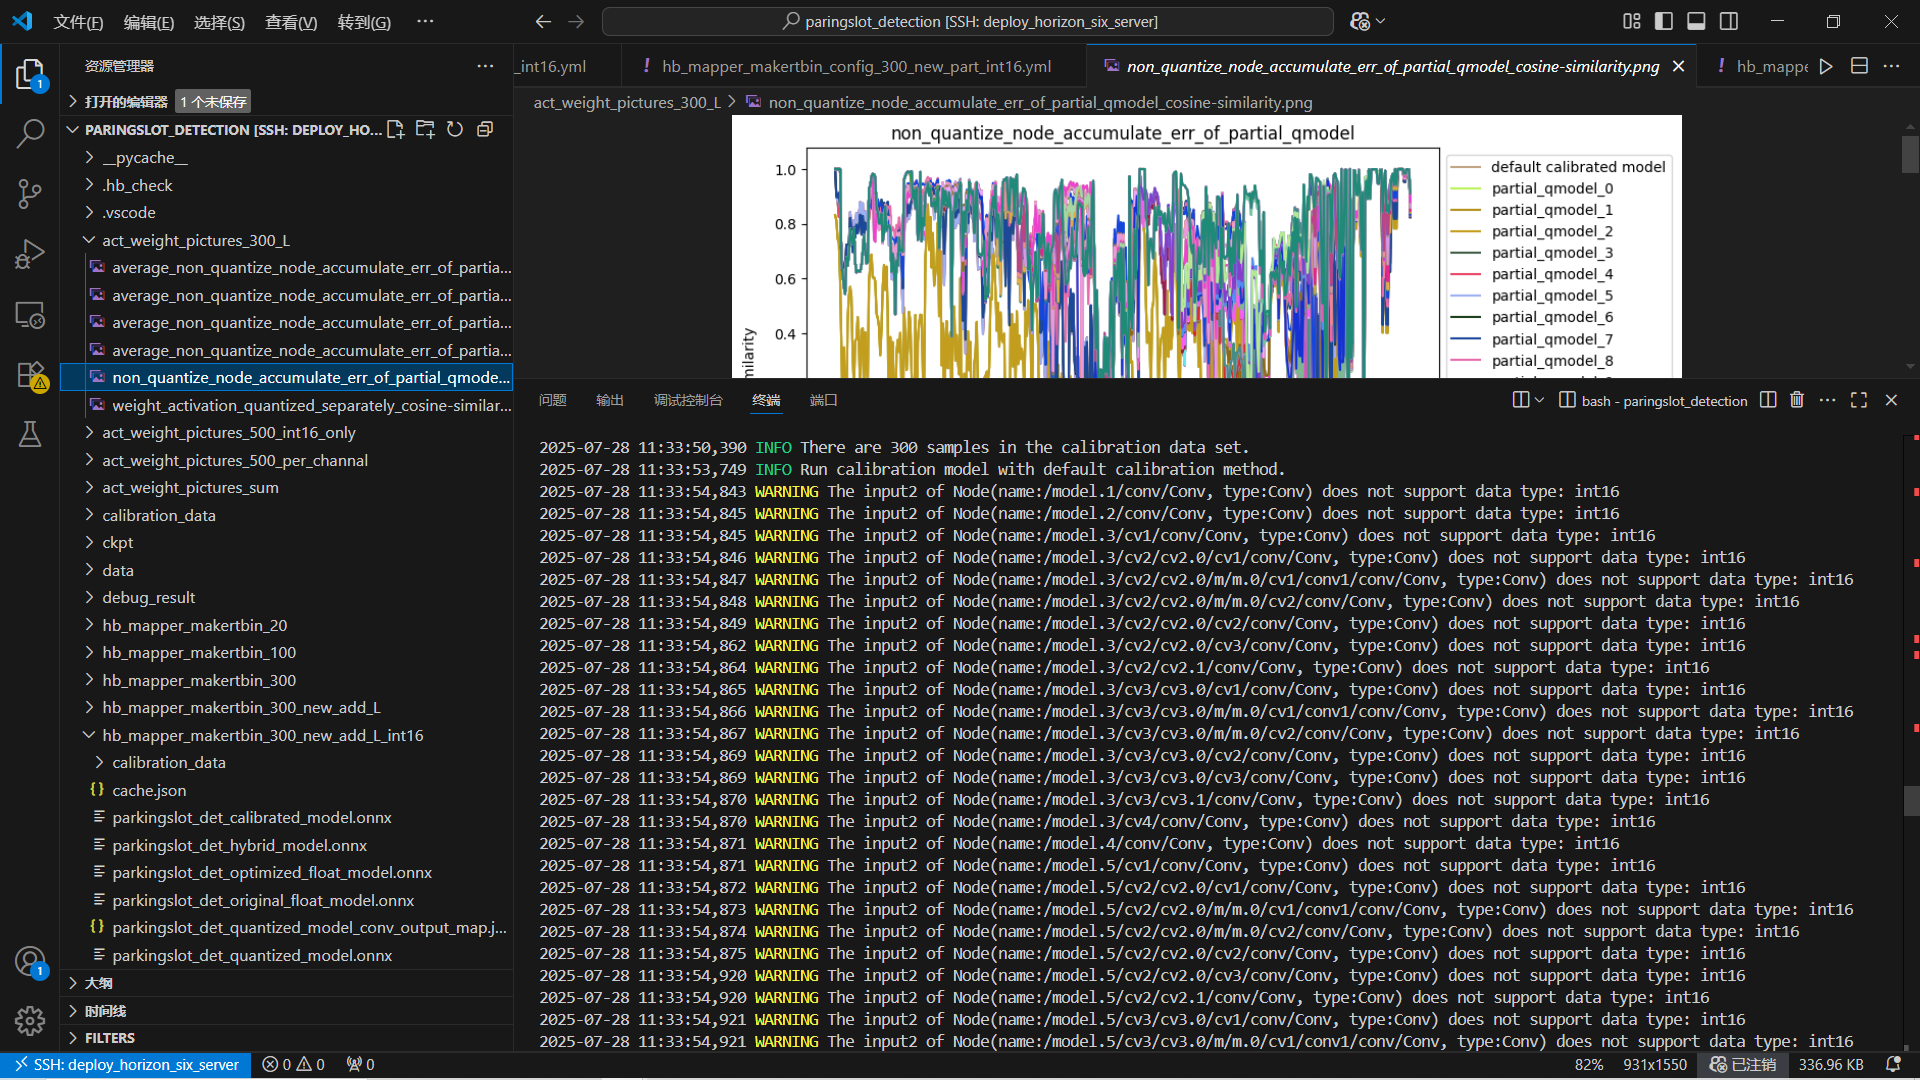The width and height of the screenshot is (1920, 1080).
Task: Open Source Control view
Action: point(30,193)
